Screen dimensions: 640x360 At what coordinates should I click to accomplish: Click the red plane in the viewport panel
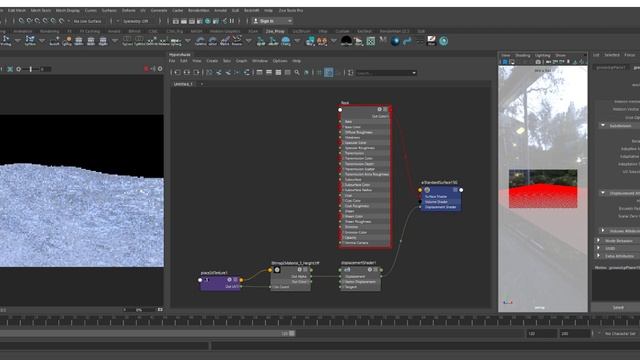click(543, 196)
